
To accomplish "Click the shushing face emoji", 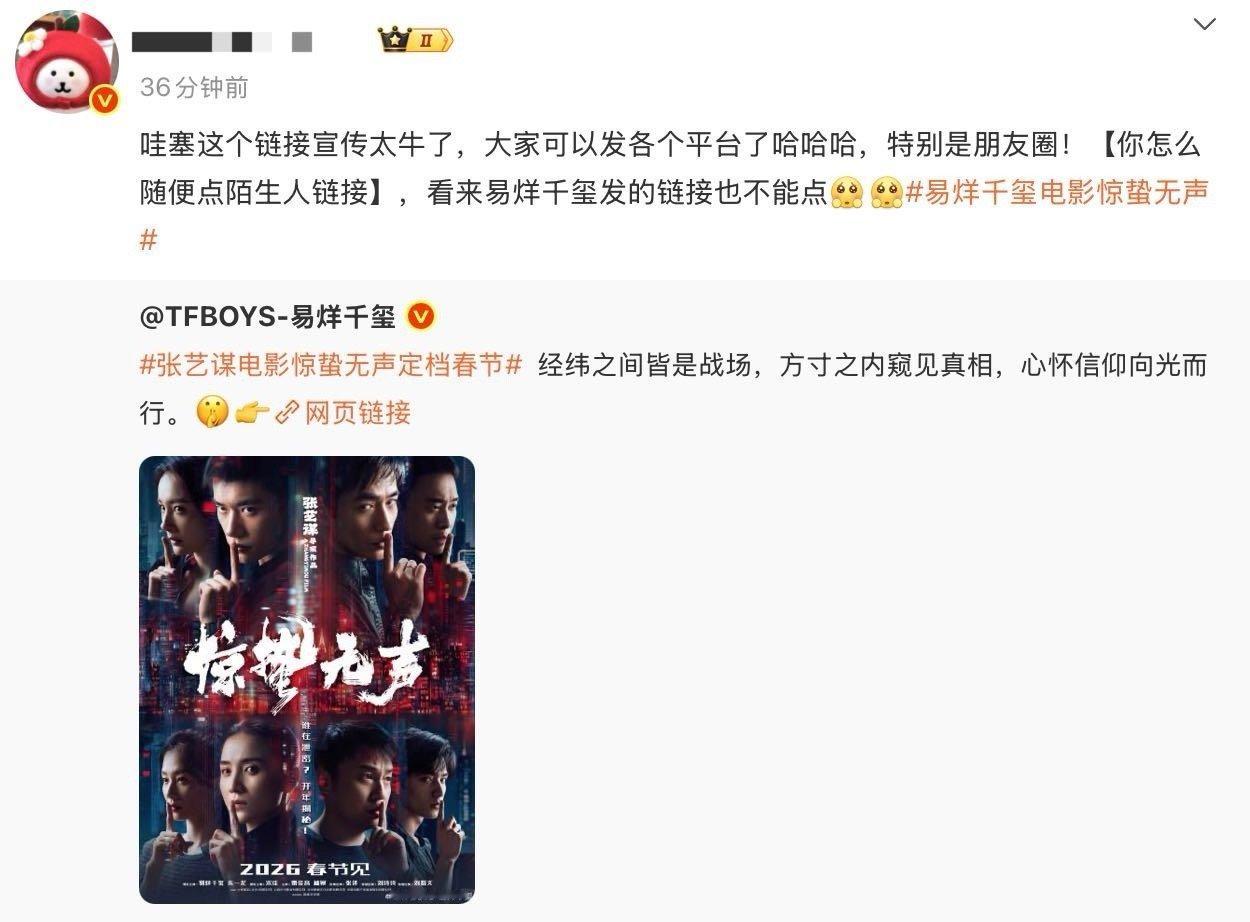I will (212, 412).
